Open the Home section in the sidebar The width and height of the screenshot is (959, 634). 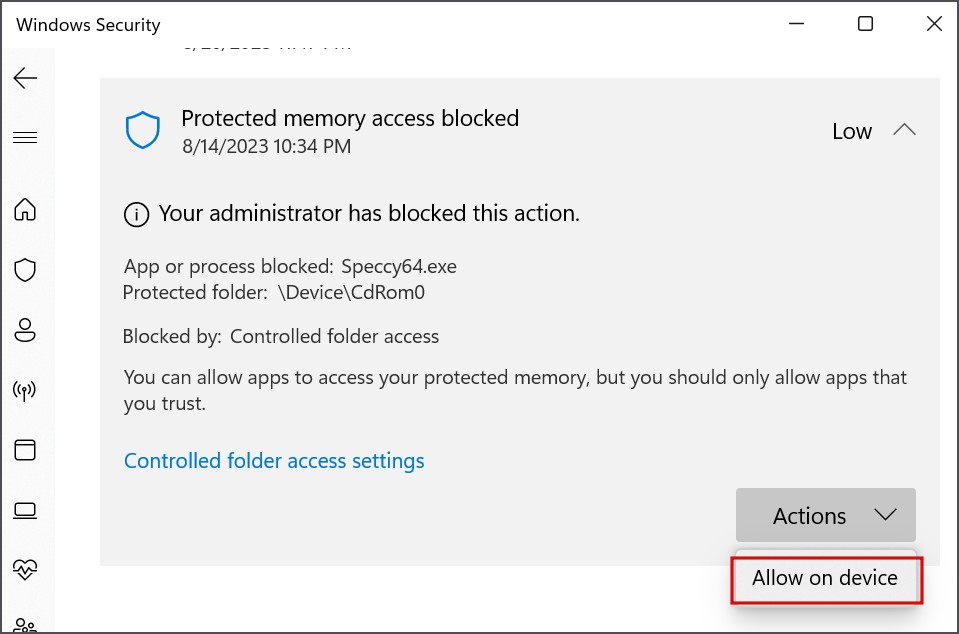click(x=25, y=209)
